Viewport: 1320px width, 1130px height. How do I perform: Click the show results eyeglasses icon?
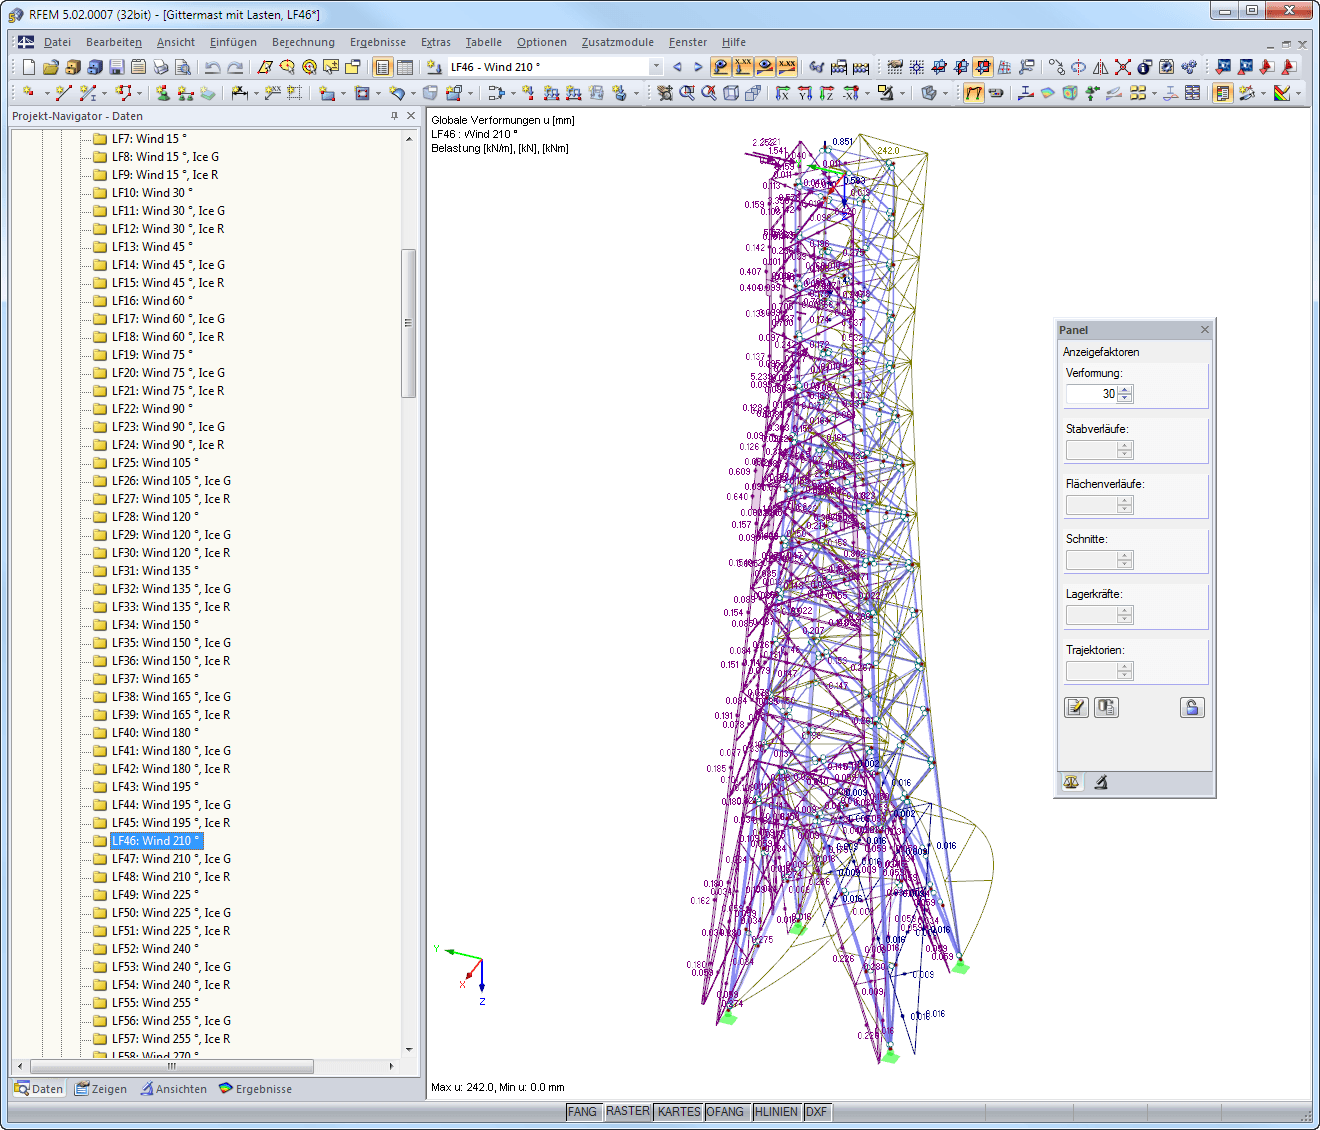coord(818,67)
